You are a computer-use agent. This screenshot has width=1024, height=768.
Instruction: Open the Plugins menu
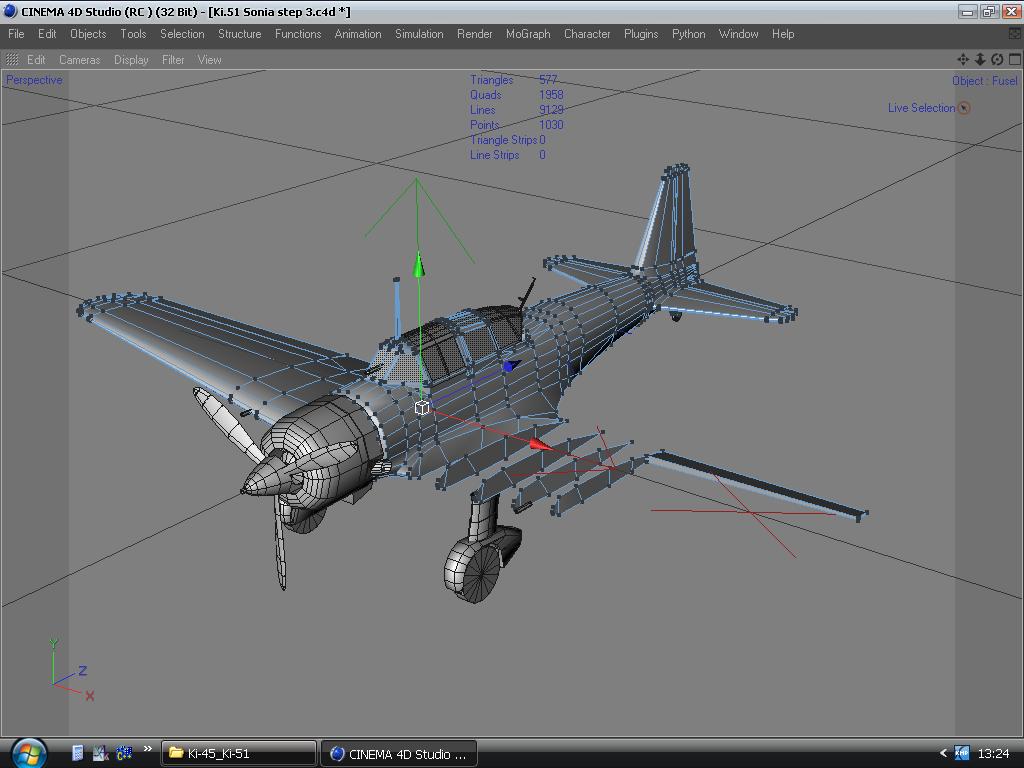click(x=641, y=34)
